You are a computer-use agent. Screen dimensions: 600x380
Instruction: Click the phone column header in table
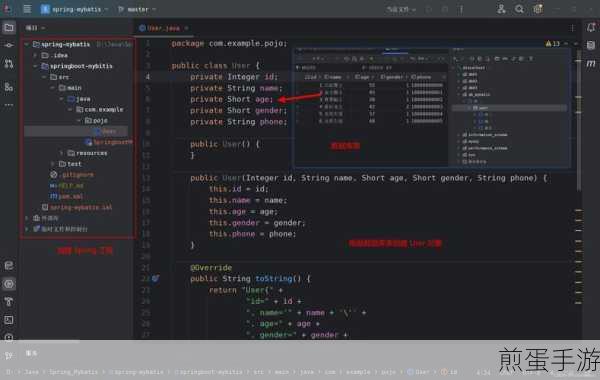[x=421, y=77]
